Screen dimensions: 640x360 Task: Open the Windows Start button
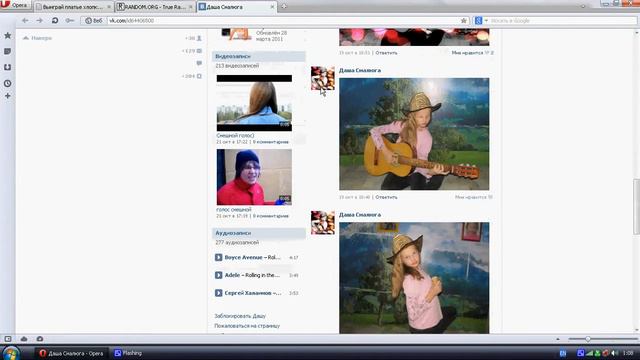(11, 353)
